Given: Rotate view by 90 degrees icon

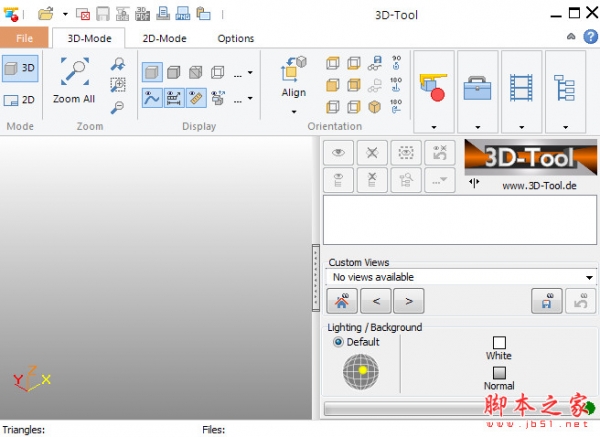Looking at the screenshot, I should coord(396,63).
